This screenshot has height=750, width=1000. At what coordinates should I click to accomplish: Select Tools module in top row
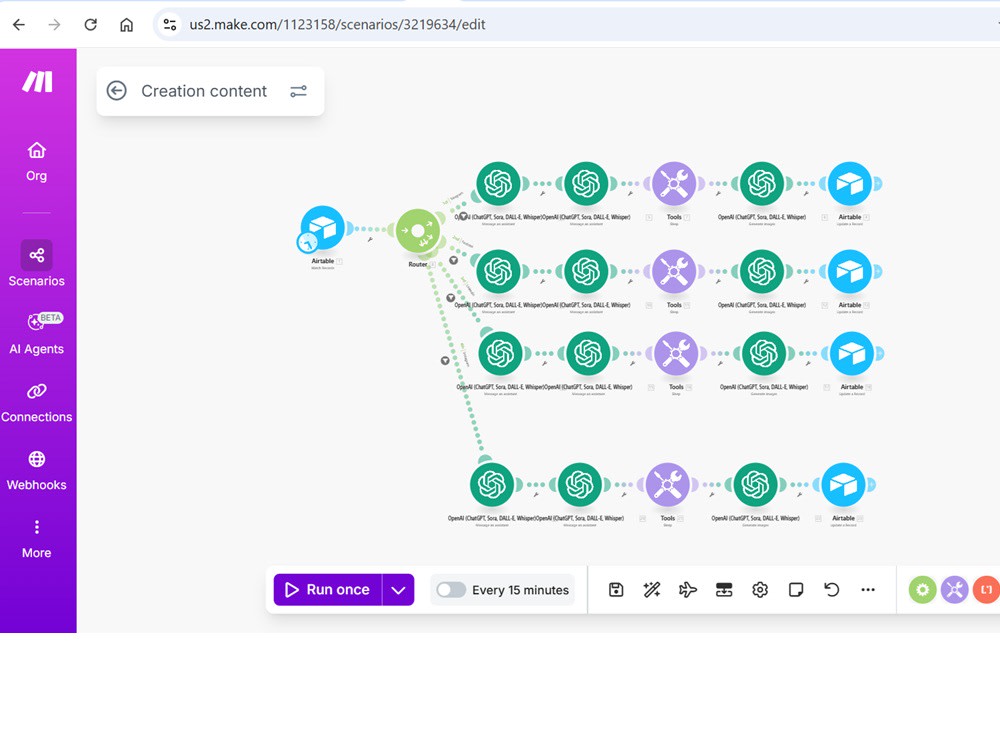coord(674,184)
